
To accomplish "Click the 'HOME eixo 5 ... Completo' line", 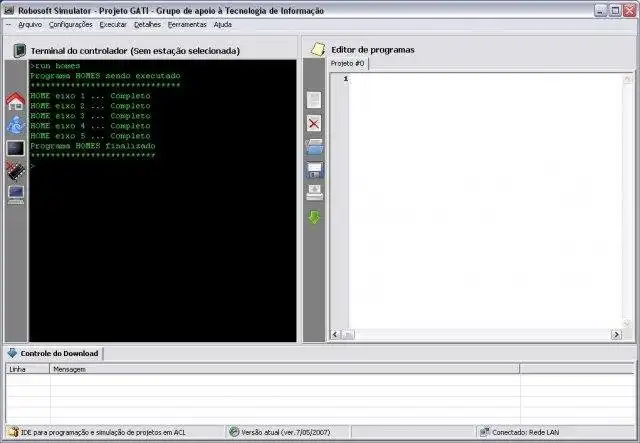I will 90,136.
